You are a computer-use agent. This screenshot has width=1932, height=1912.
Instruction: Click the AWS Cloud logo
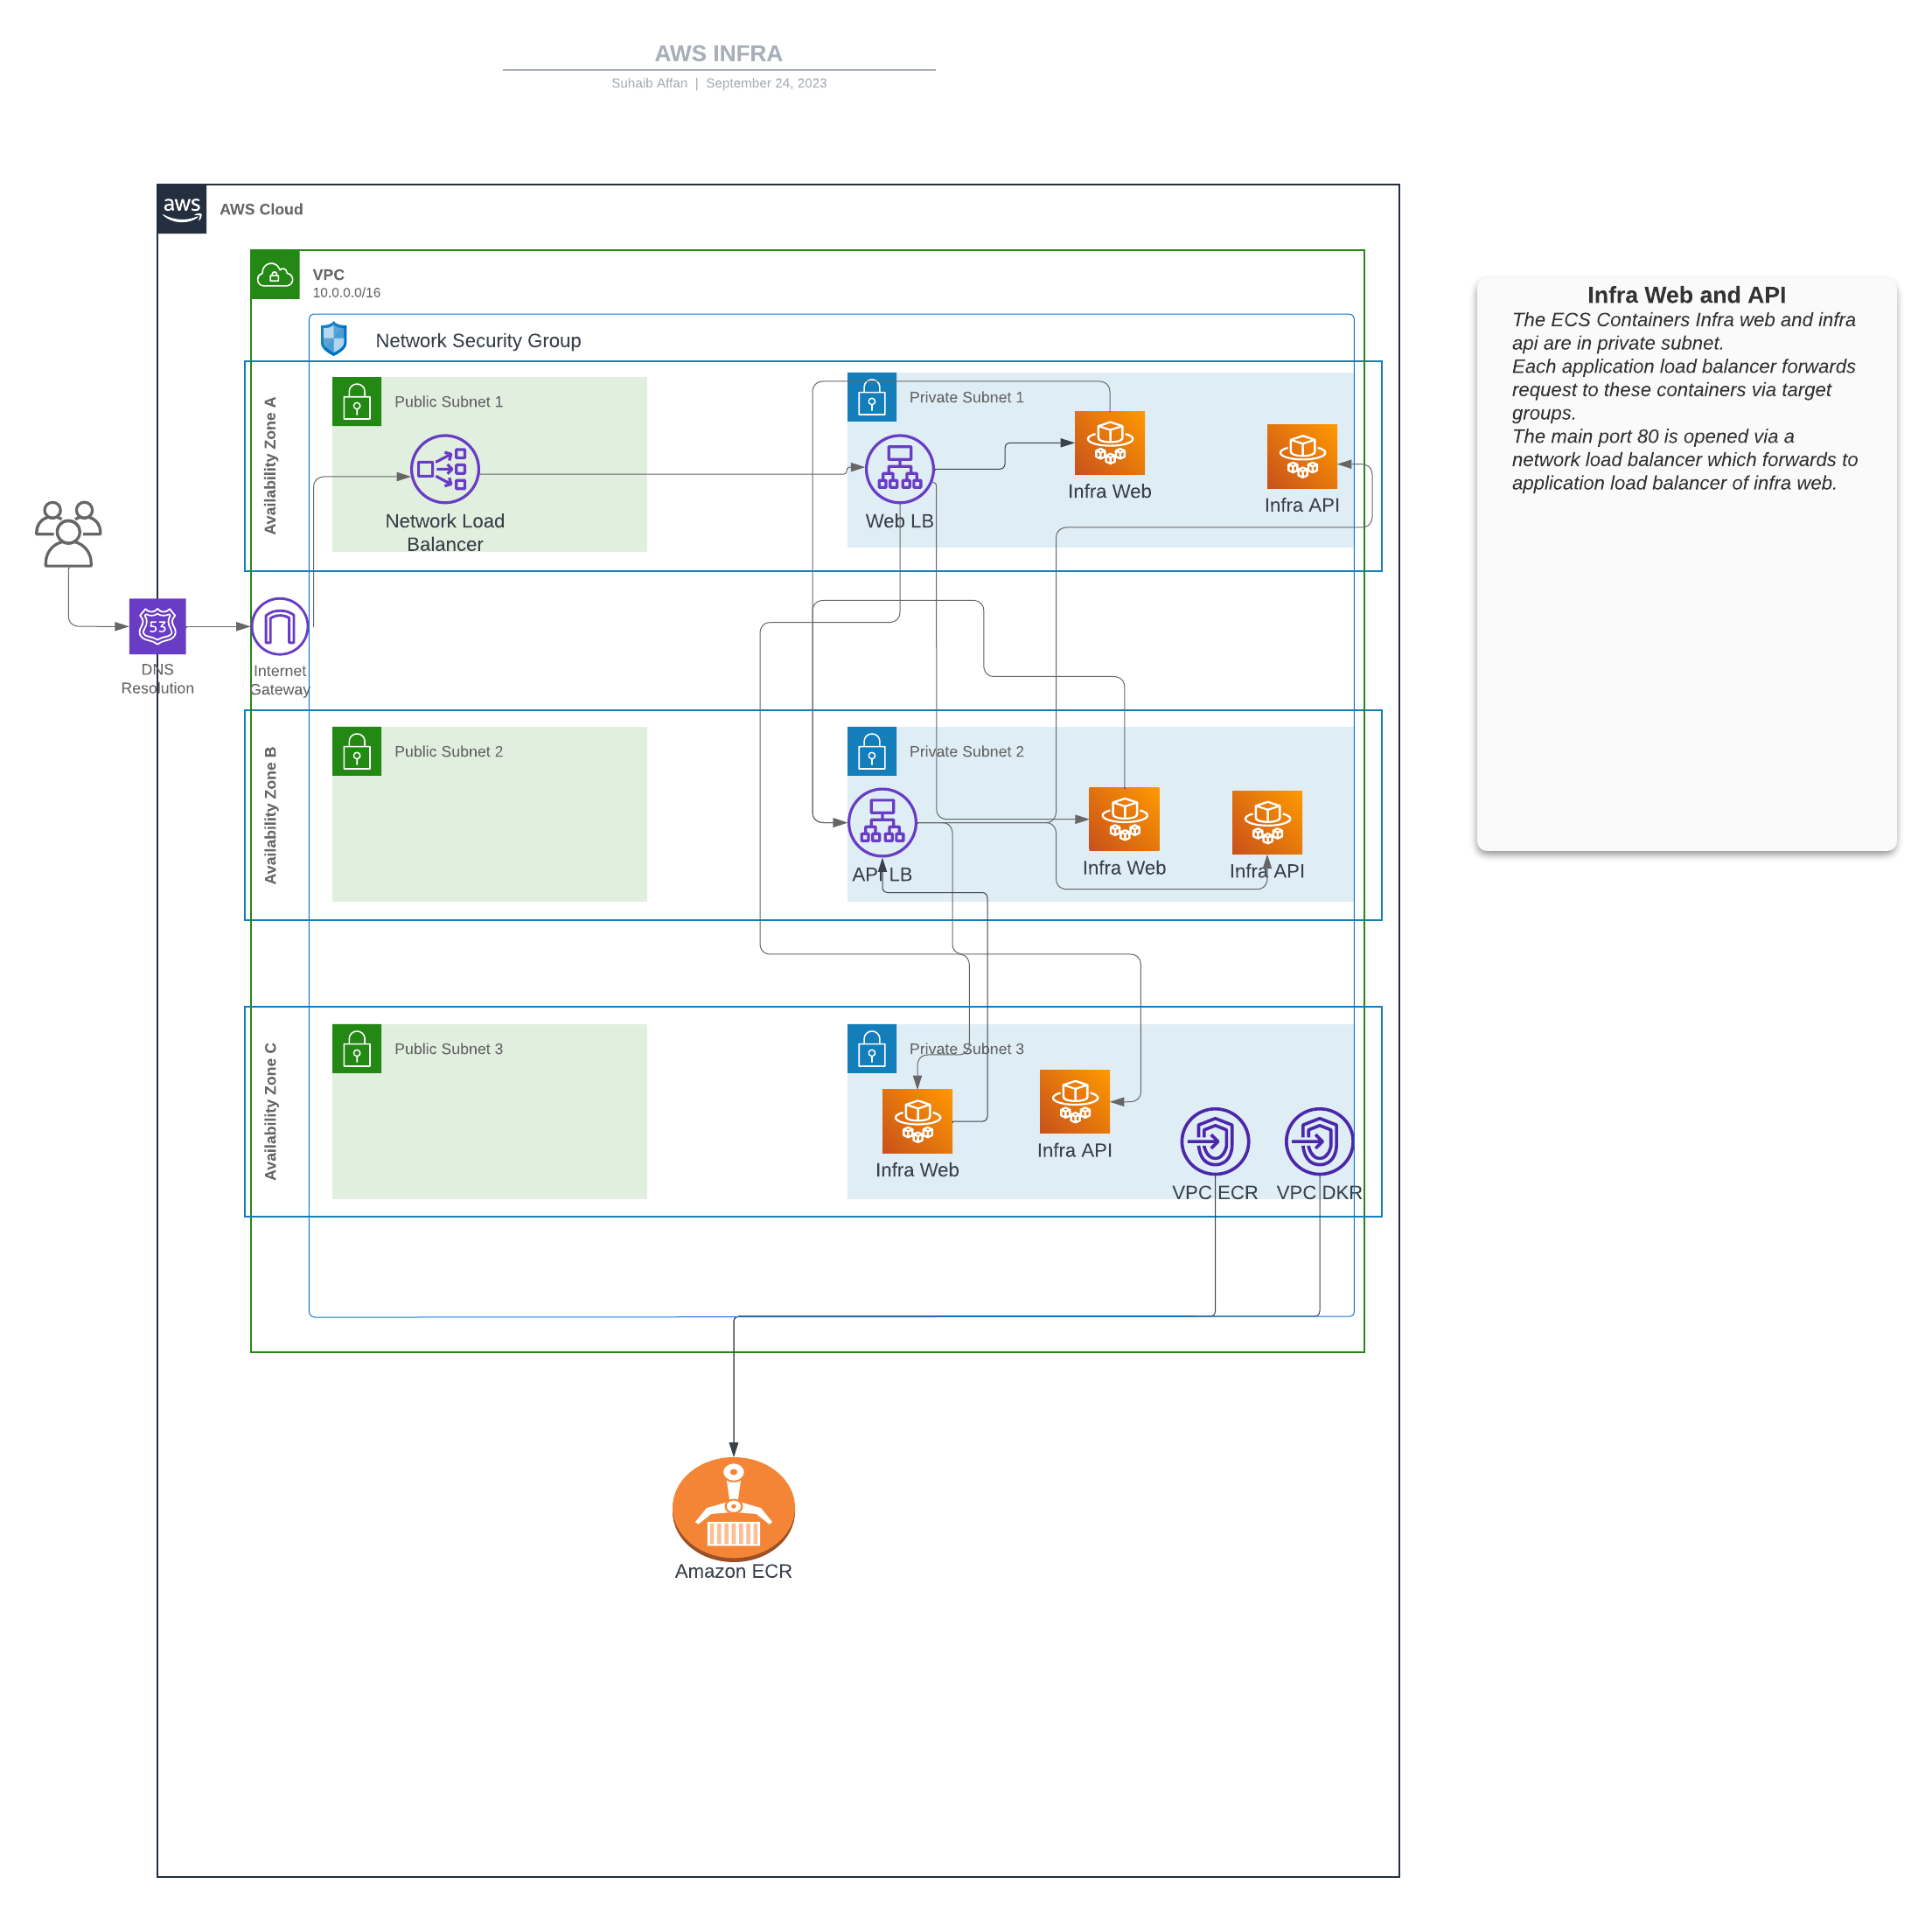182,209
